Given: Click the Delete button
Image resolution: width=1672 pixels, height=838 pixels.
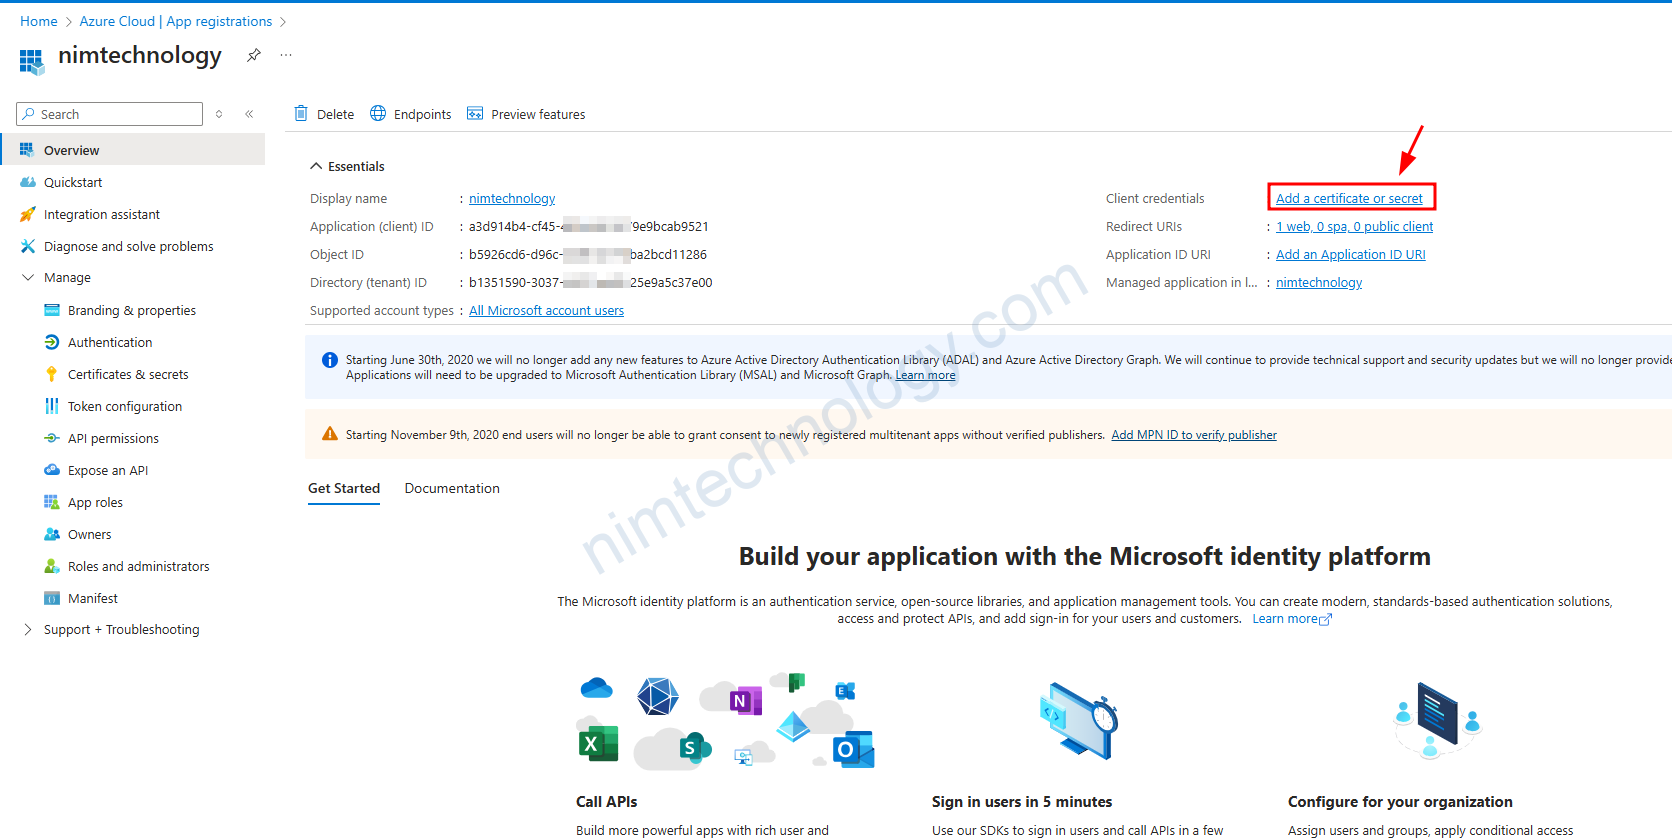Looking at the screenshot, I should click(324, 114).
